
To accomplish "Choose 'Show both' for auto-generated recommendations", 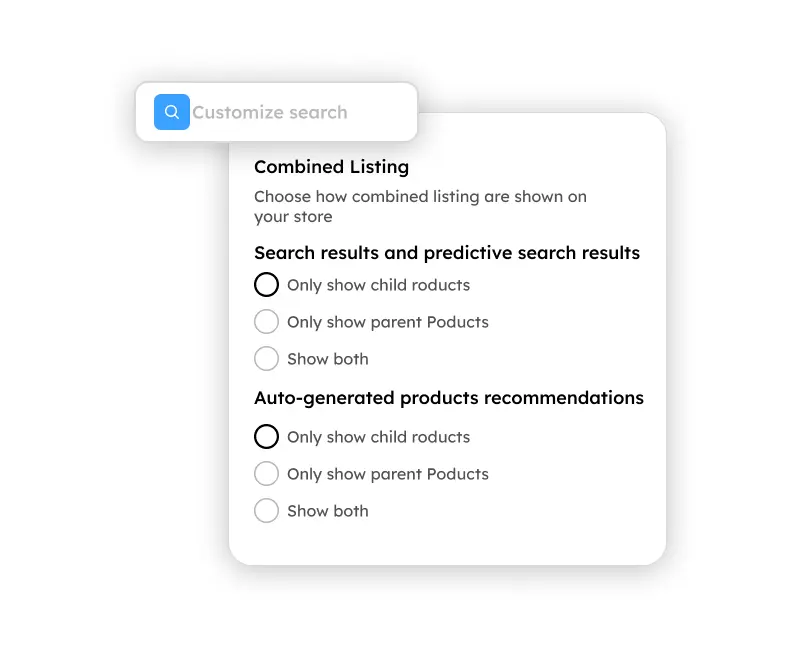I will pos(266,510).
